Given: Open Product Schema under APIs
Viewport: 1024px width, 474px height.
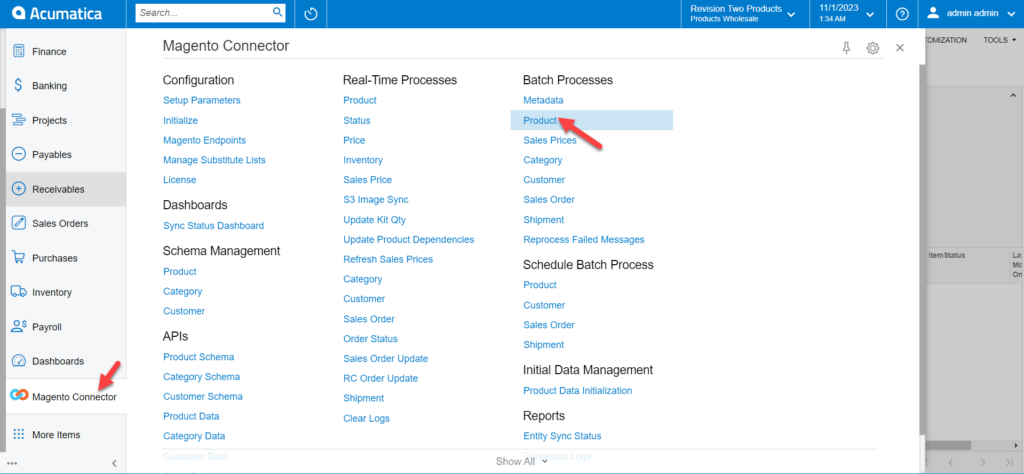Looking at the screenshot, I should coord(199,357).
